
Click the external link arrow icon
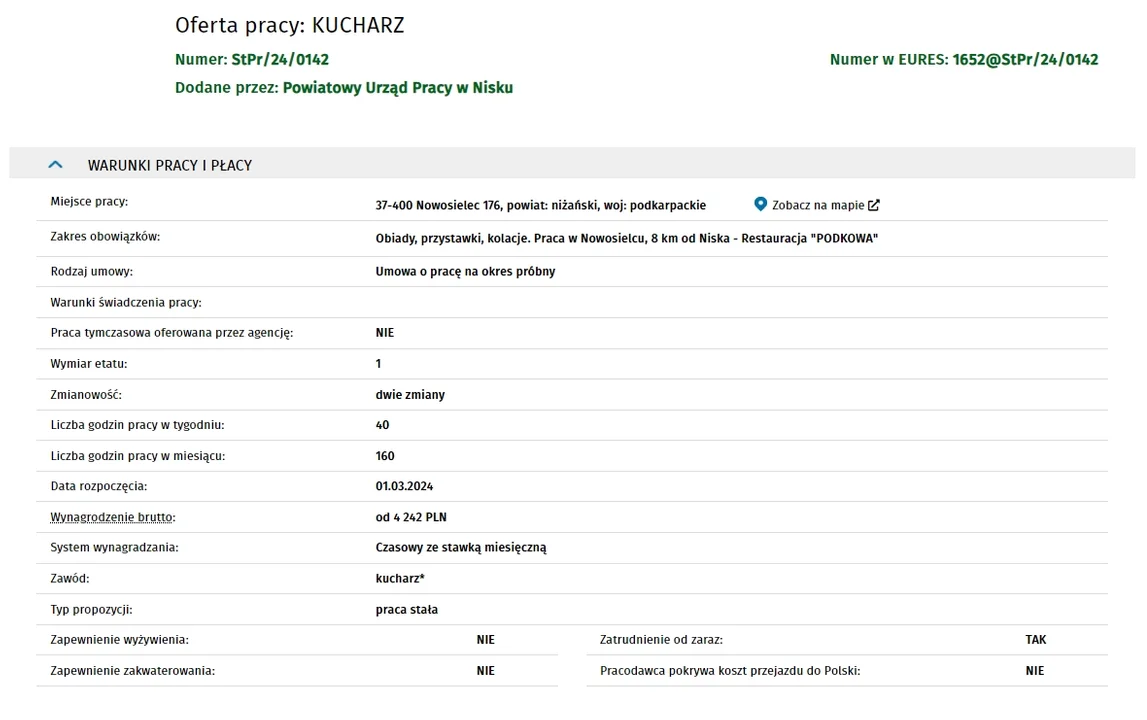[x=873, y=206]
